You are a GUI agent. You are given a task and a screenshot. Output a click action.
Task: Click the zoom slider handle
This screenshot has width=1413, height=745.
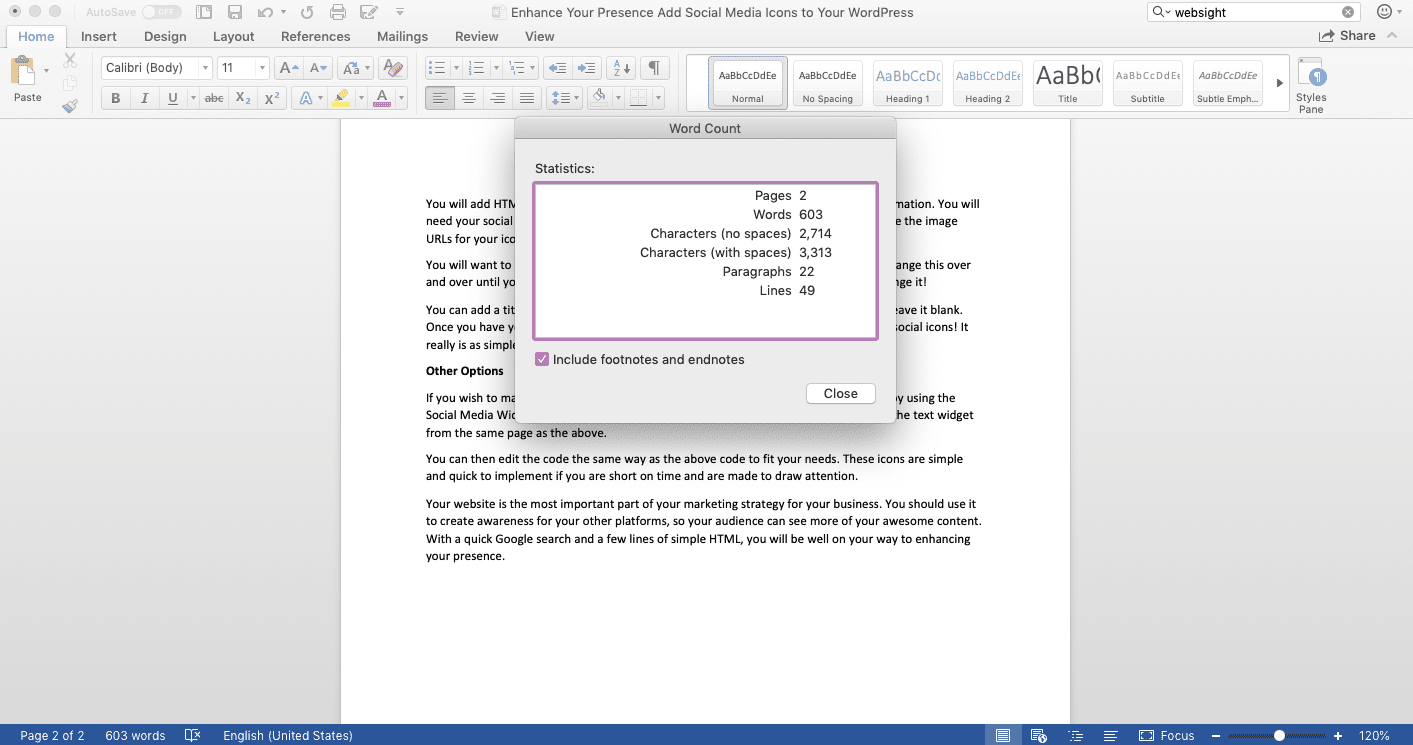pyautogui.click(x=1279, y=735)
